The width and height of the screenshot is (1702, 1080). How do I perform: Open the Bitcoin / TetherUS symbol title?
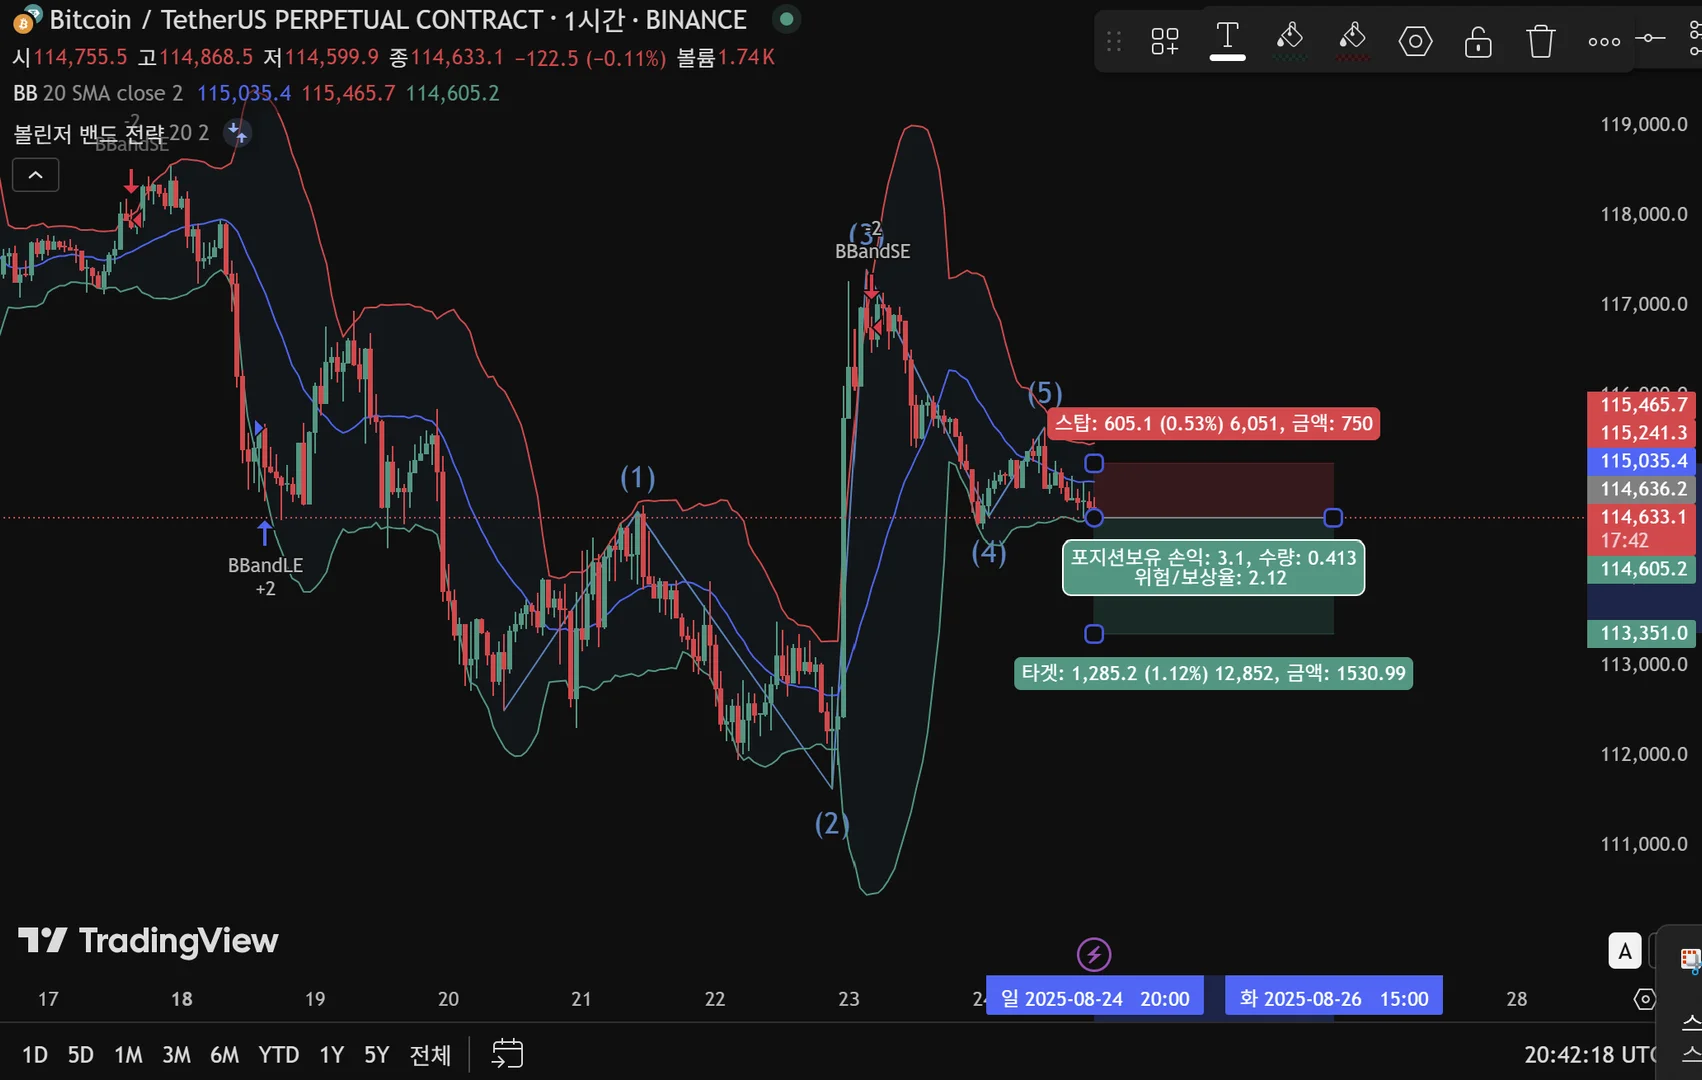click(x=398, y=19)
